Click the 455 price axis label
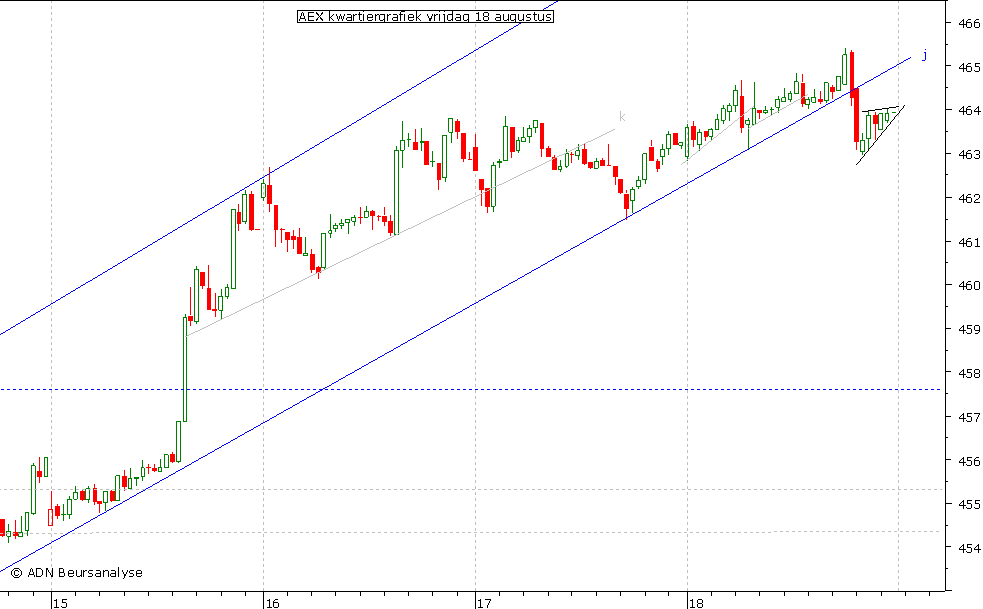Viewport: 983px width, 609px height. point(969,504)
